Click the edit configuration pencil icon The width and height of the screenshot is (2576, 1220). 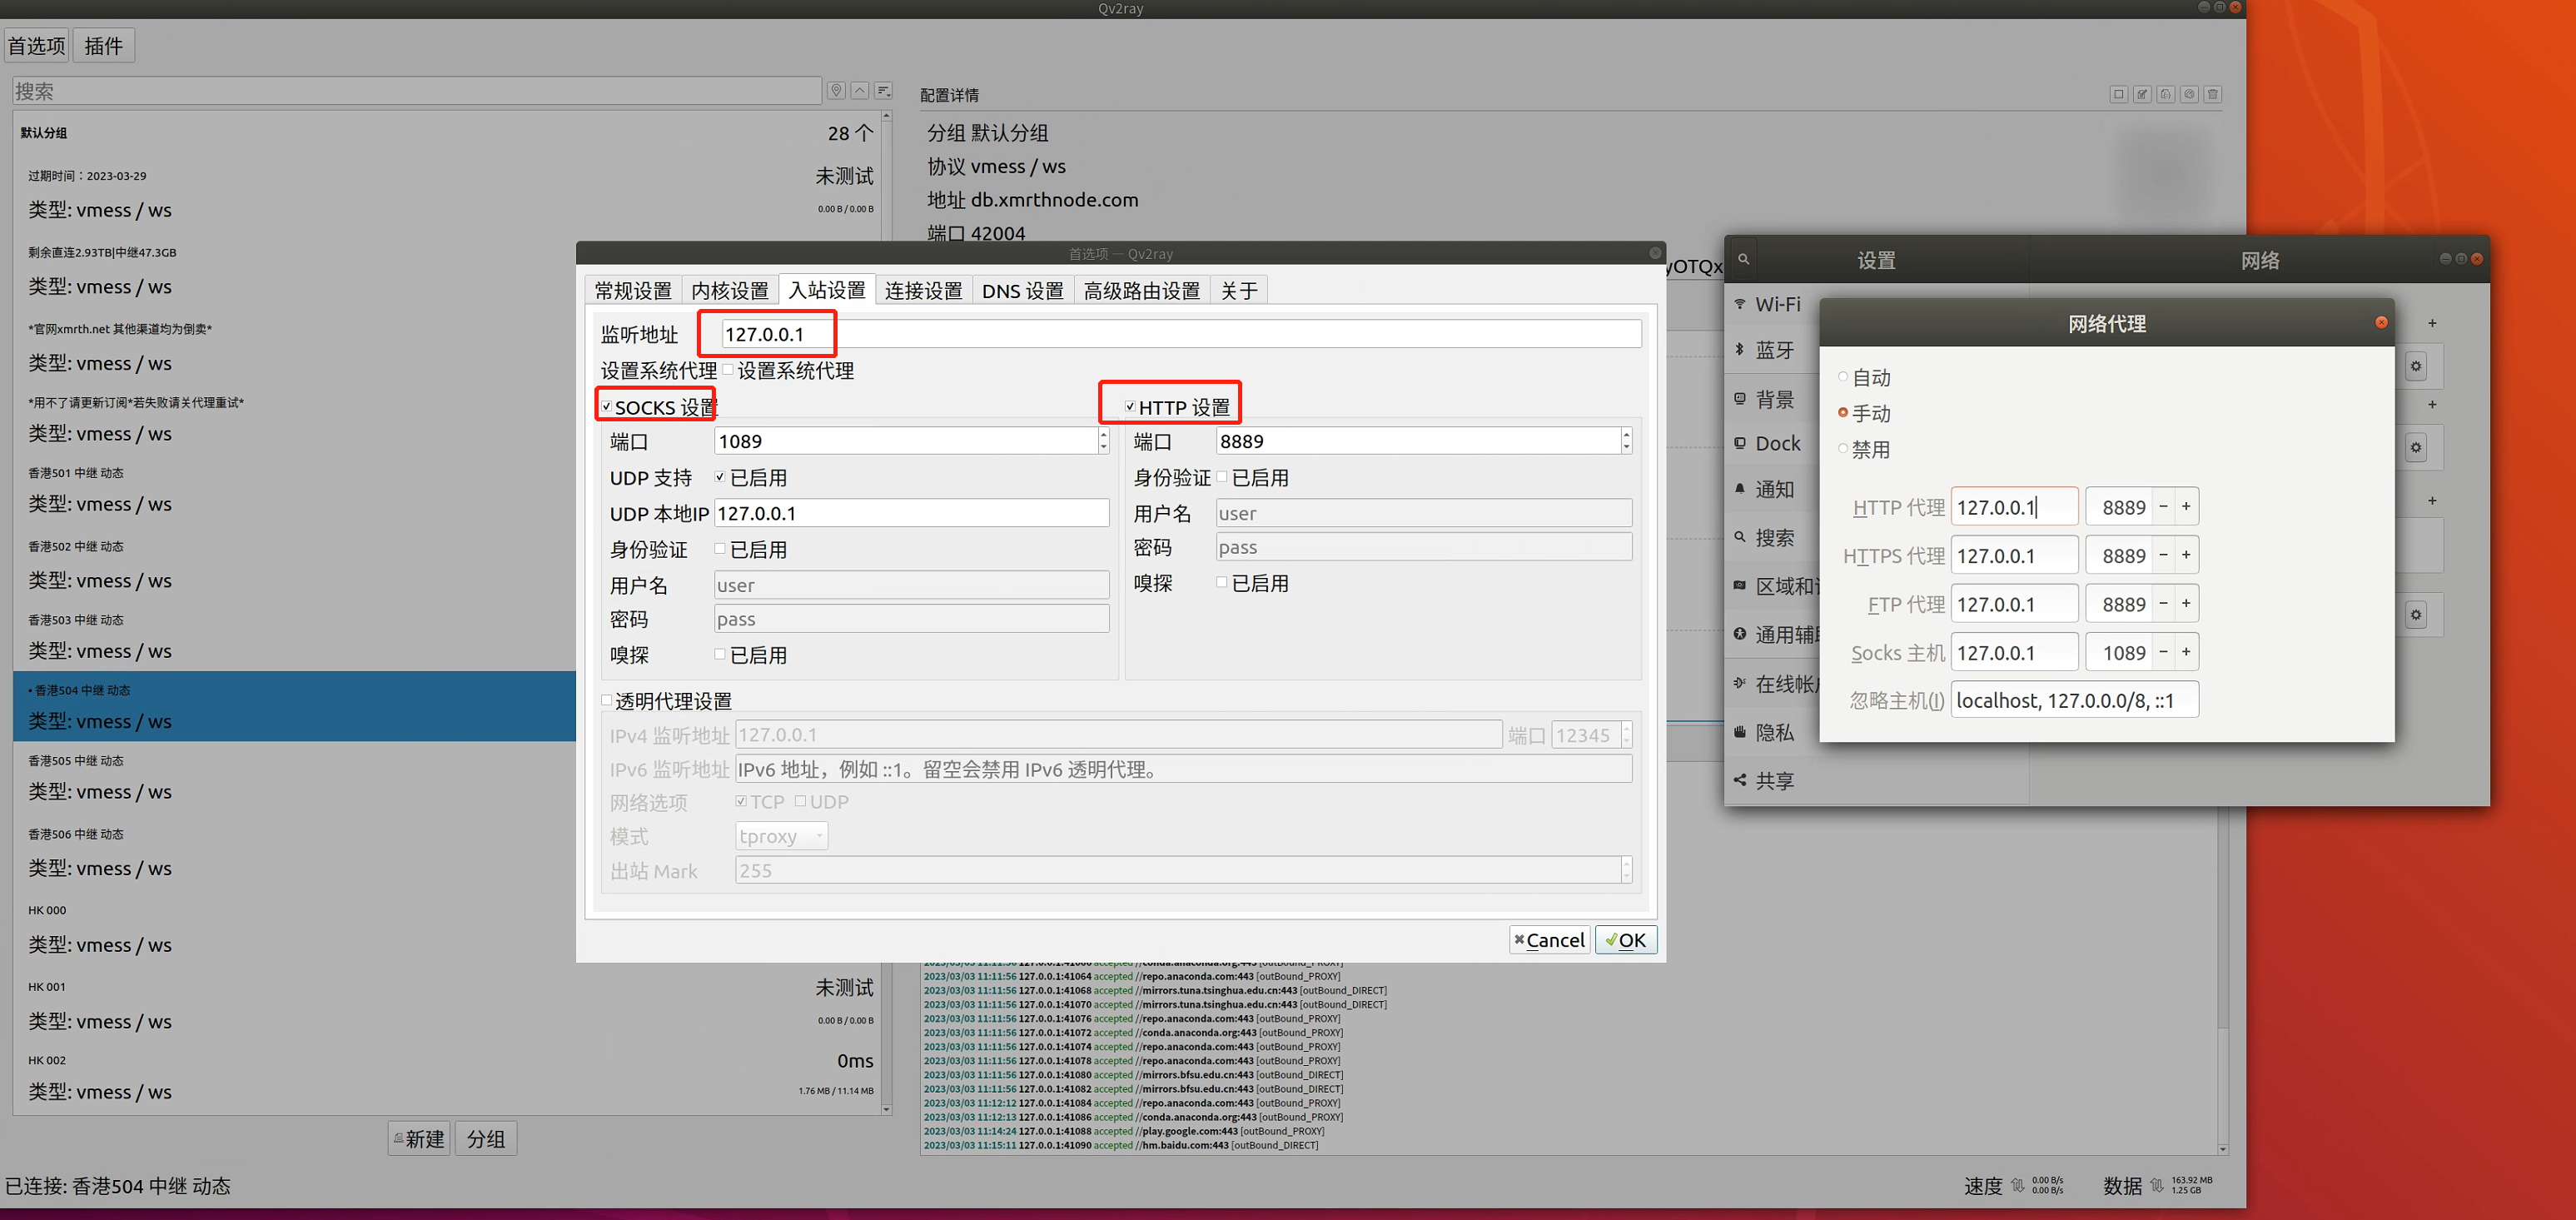tap(2142, 94)
